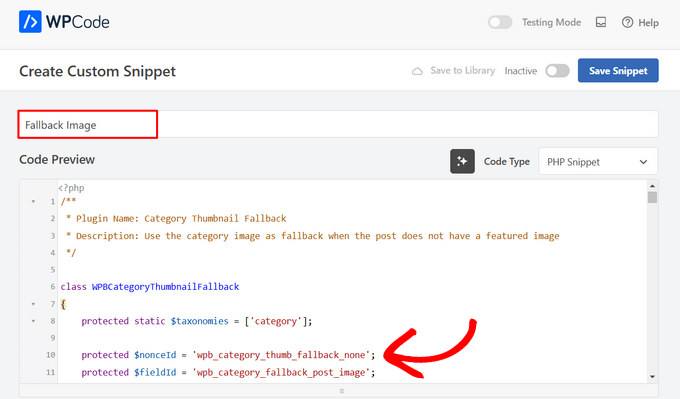Collapse code fold arrow at line 8

click(x=33, y=321)
